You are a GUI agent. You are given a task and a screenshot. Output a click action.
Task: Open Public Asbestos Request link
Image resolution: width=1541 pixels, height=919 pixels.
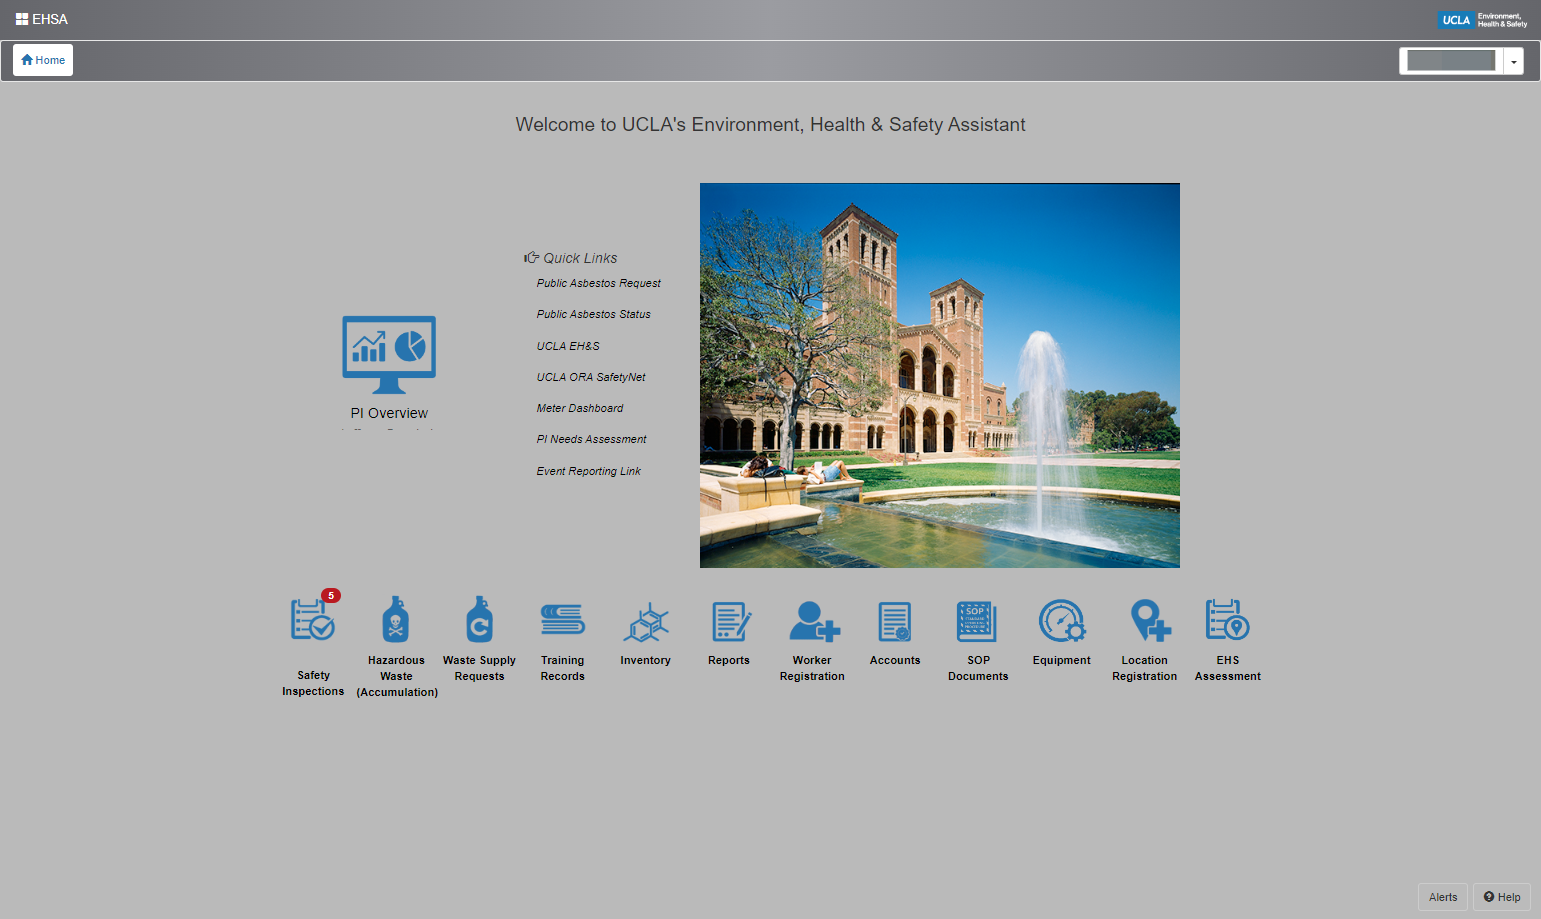598,283
